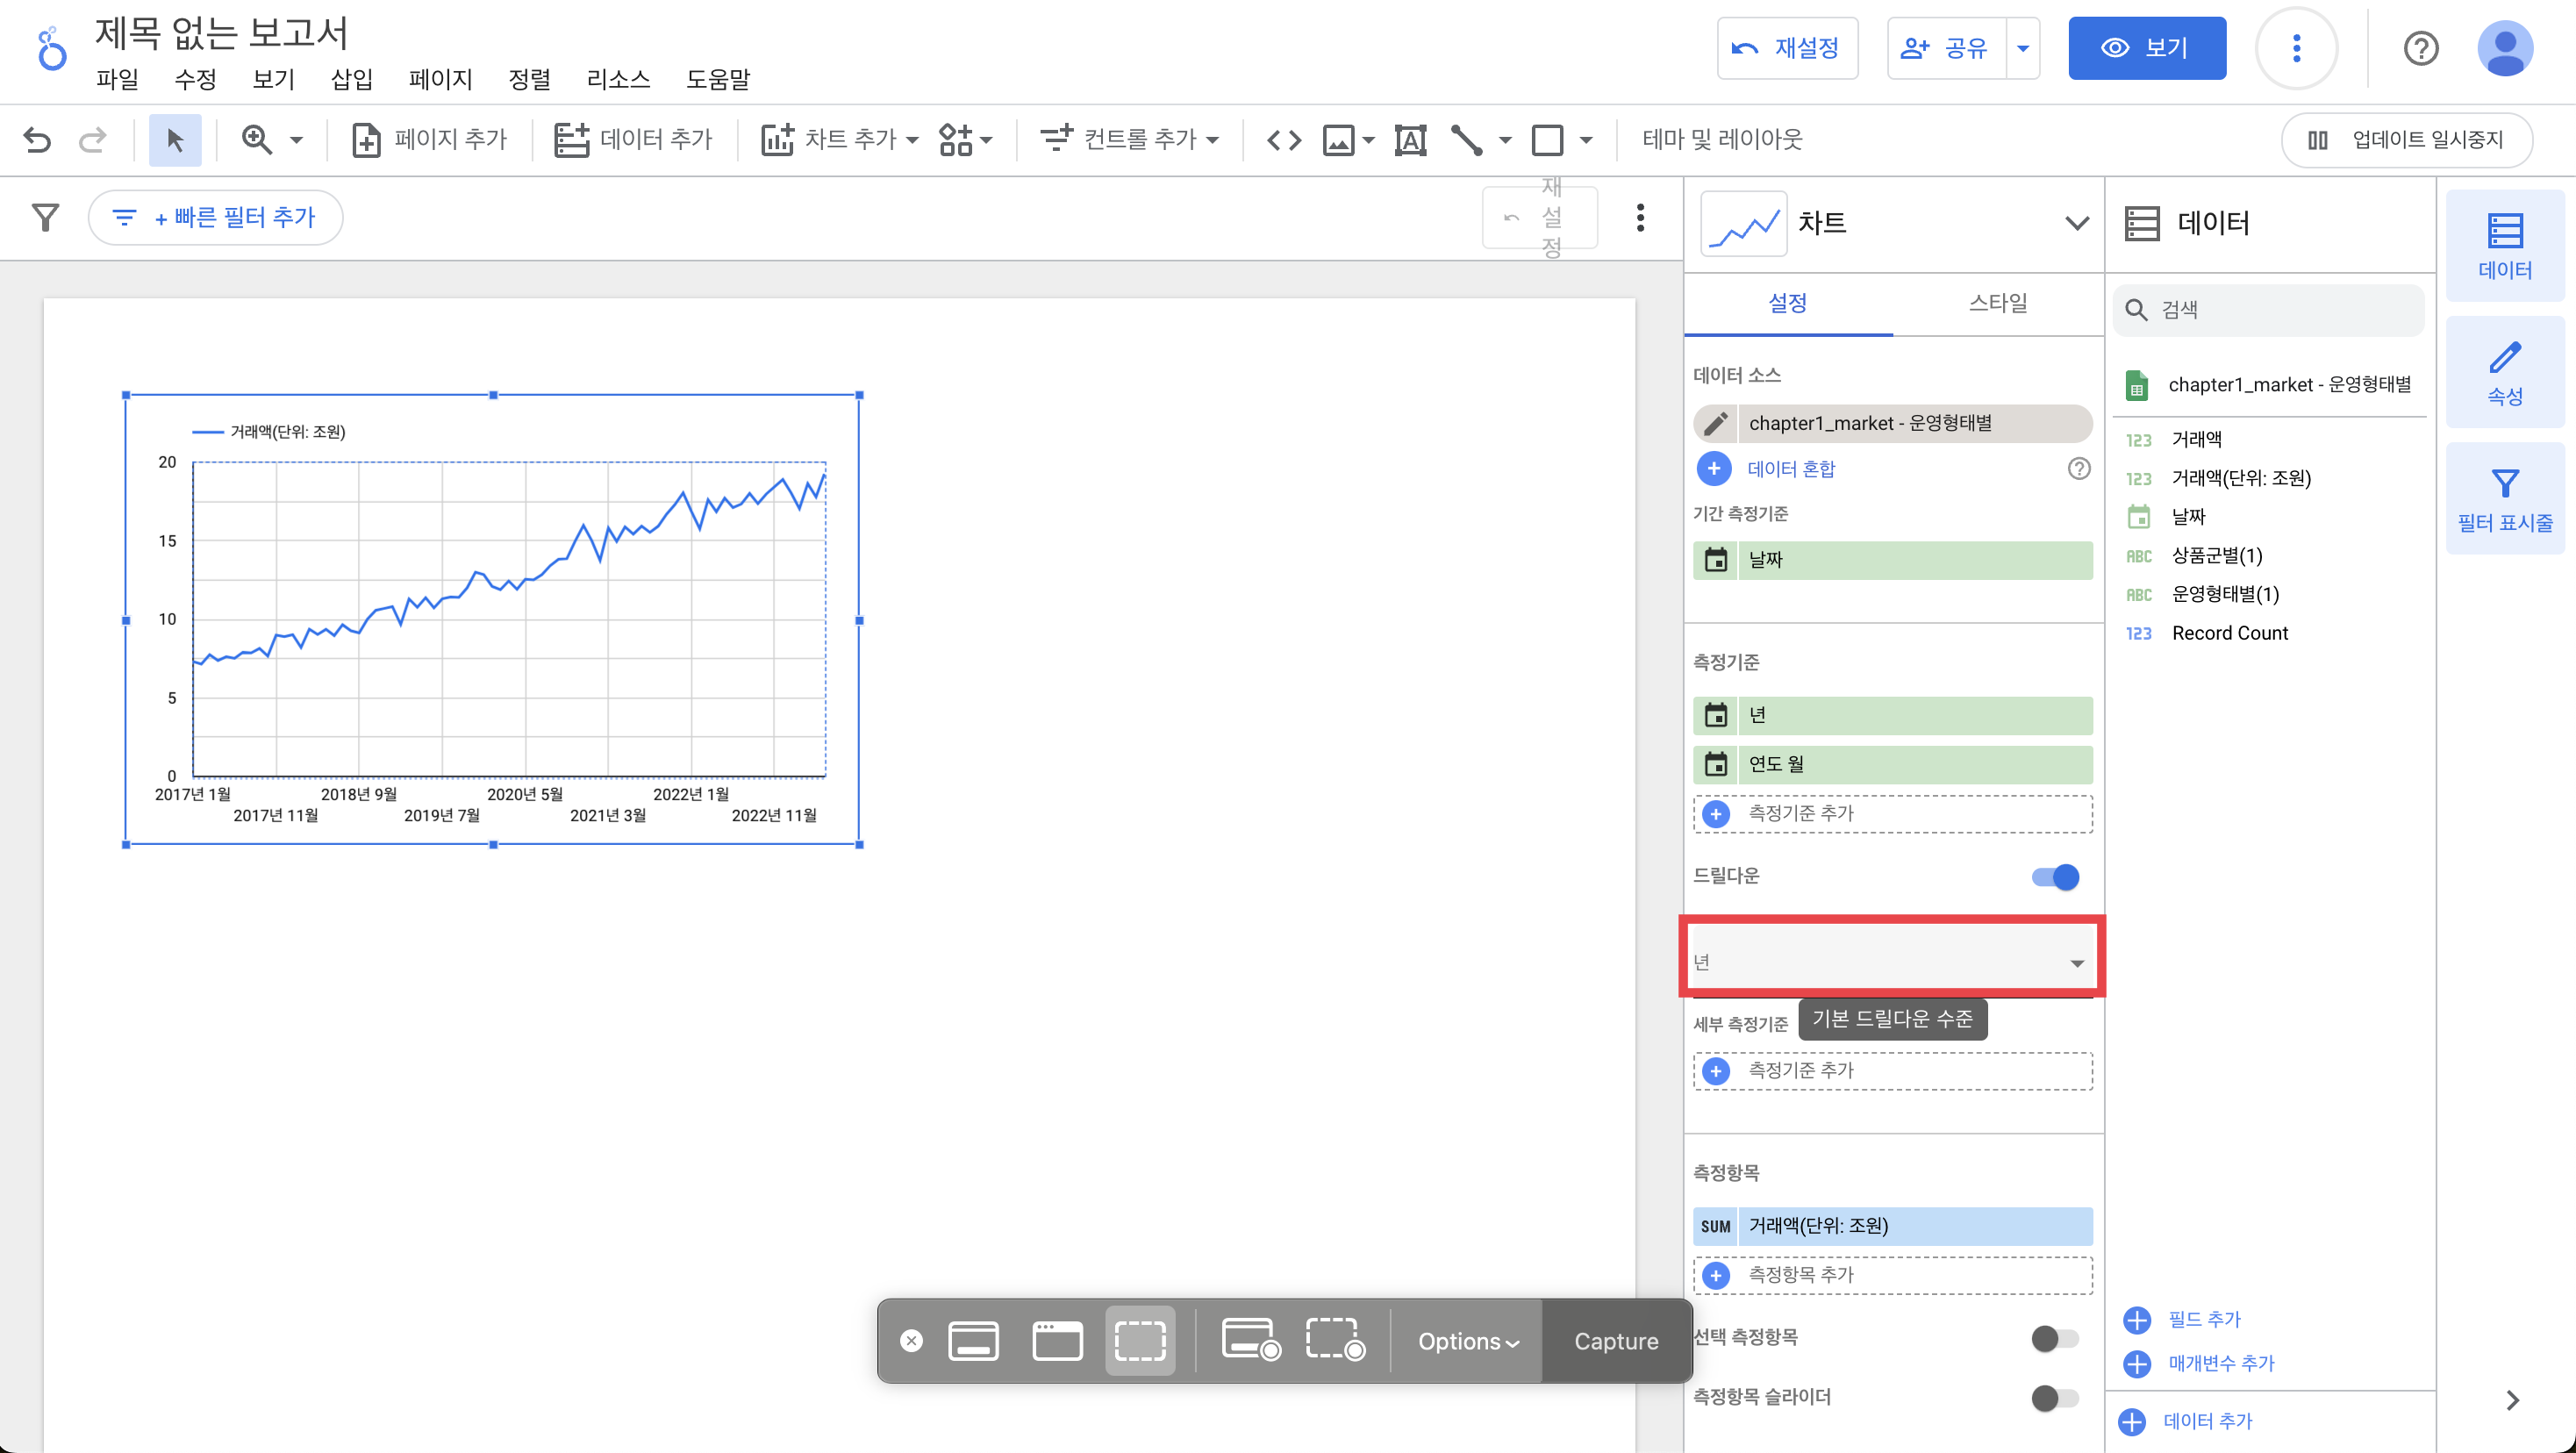Viewport: 2576px width, 1453px height.
Task: Switch to the 스타일 tab
Action: click(1997, 303)
